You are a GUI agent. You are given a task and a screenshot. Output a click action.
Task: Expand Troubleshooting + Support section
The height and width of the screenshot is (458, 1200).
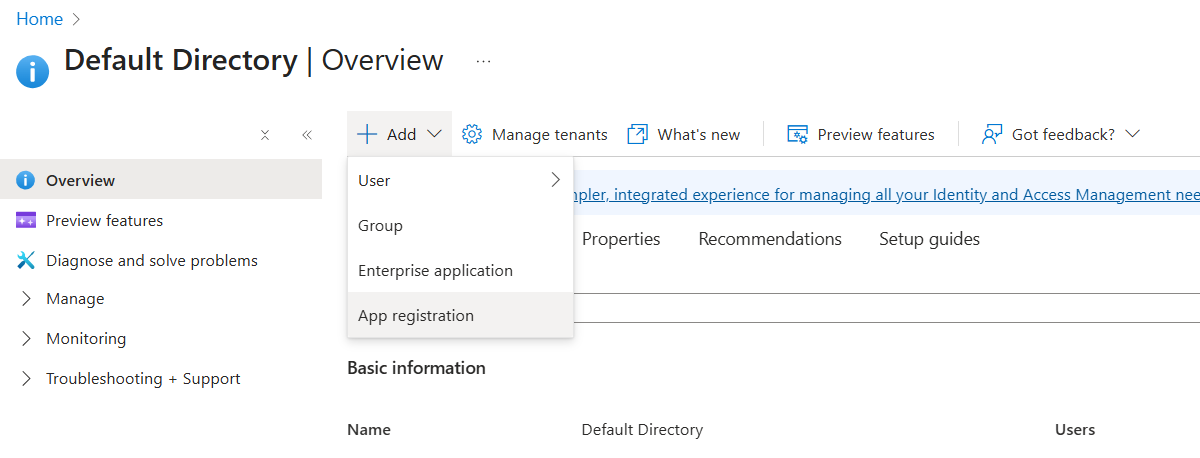click(x=27, y=379)
